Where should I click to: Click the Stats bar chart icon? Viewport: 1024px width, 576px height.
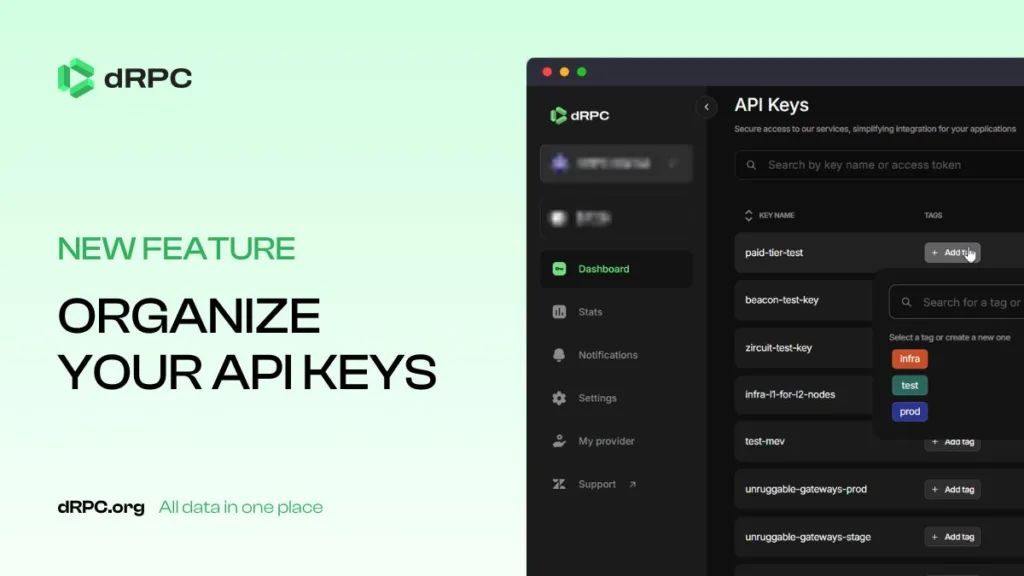[x=559, y=312]
